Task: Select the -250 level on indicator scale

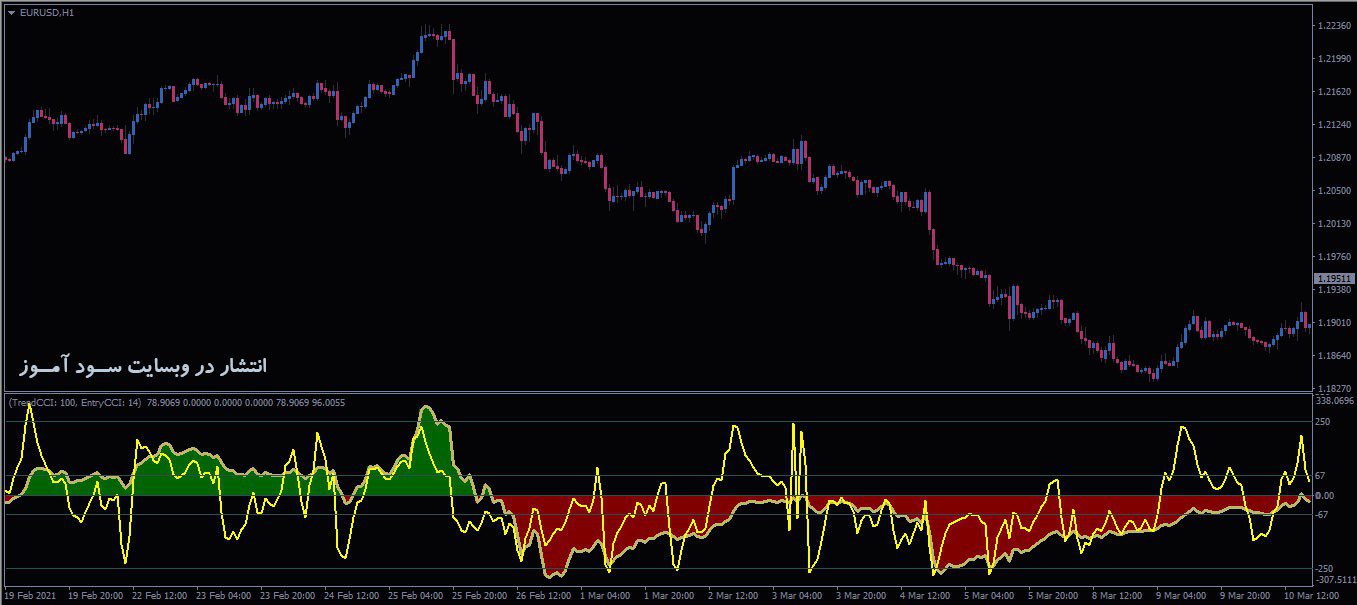Action: (1324, 568)
